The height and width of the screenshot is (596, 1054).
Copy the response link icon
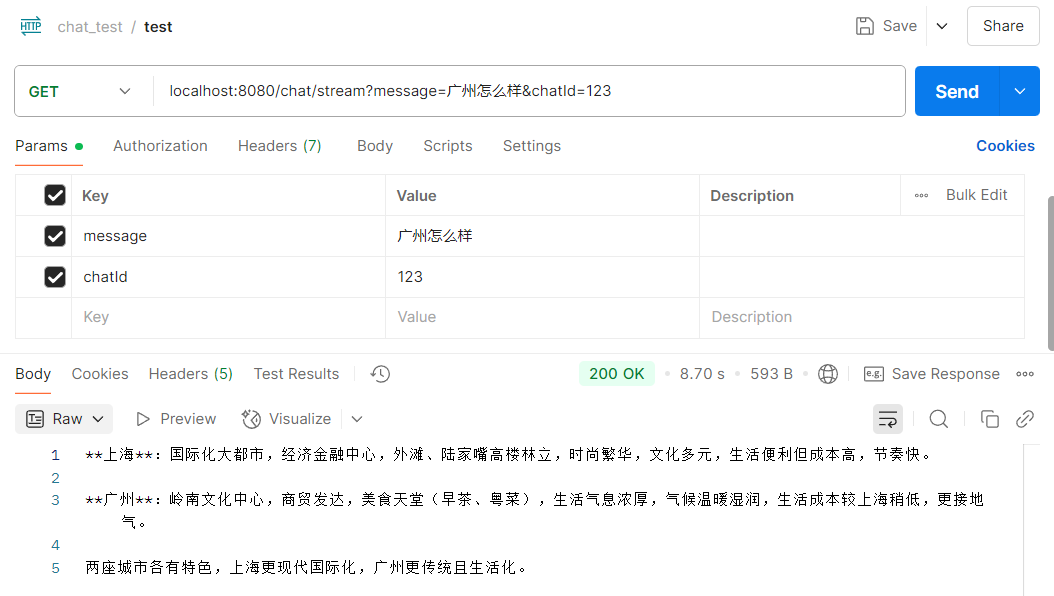[x=1024, y=418]
